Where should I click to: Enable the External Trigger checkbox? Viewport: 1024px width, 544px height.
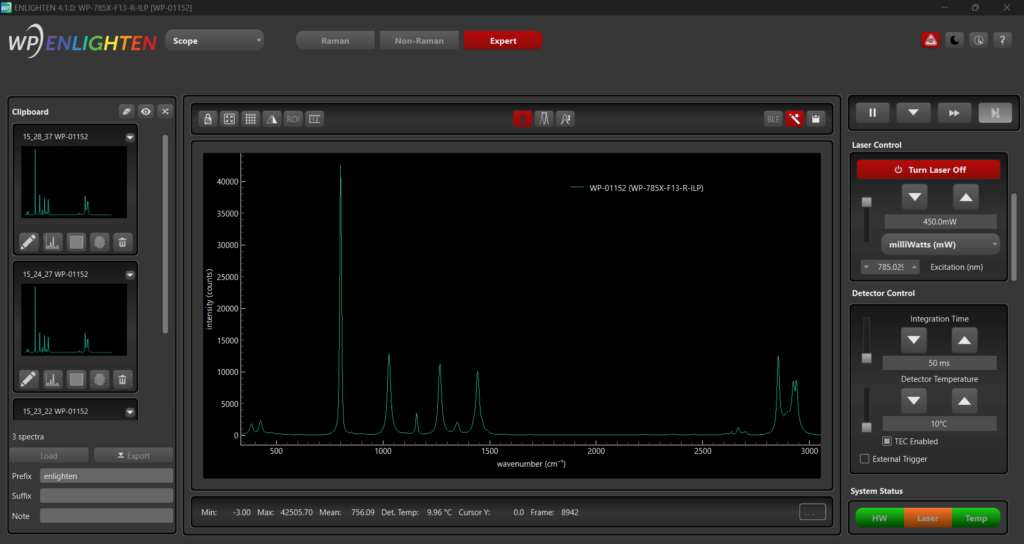[x=865, y=459]
